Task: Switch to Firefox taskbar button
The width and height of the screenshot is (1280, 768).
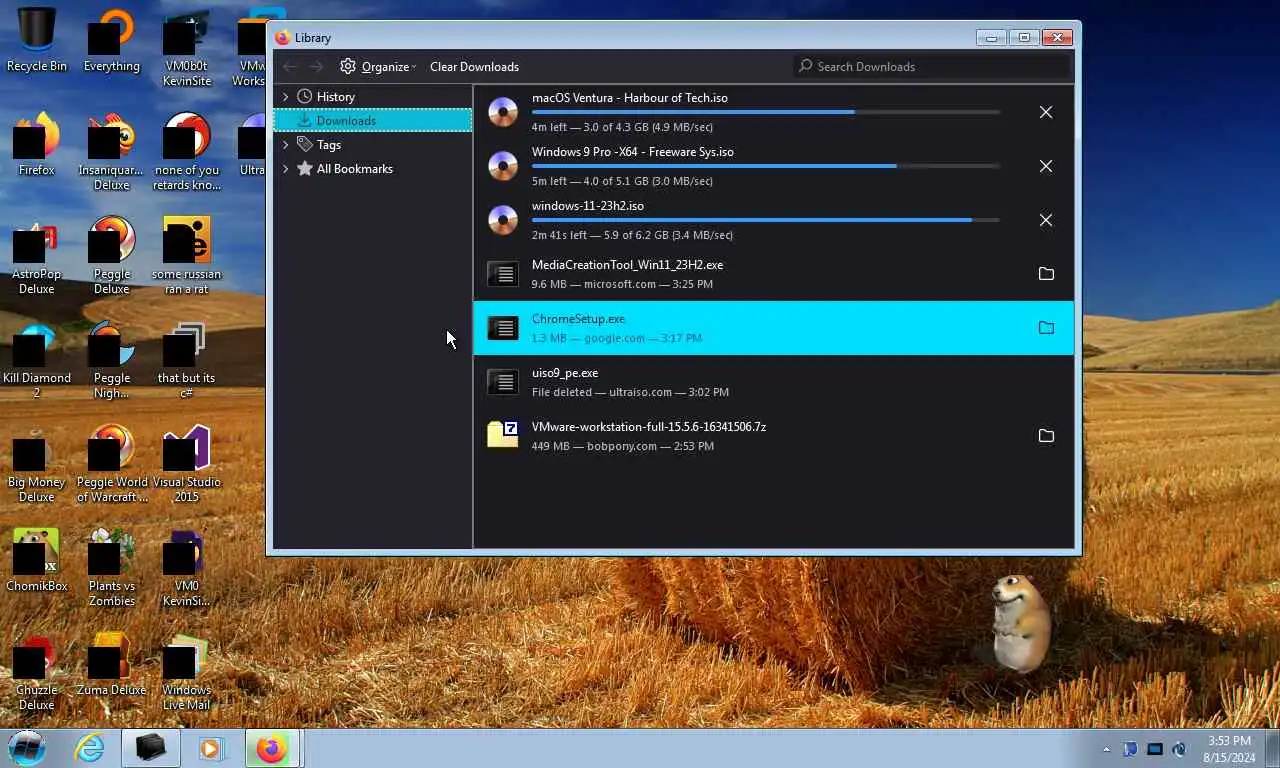Action: [271, 748]
